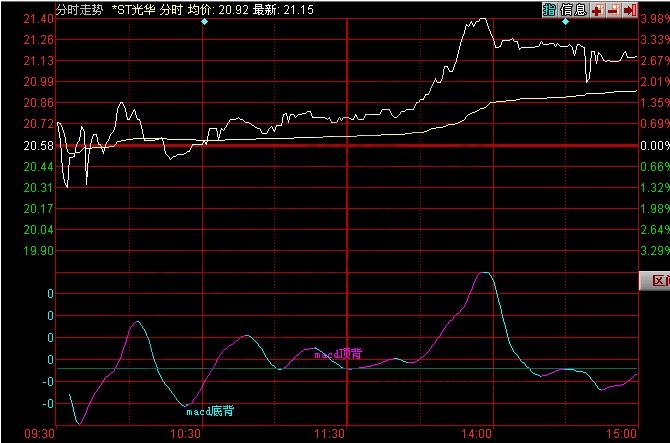670x443 pixels.
Task: Open the 信息 info button
Action: point(573,9)
